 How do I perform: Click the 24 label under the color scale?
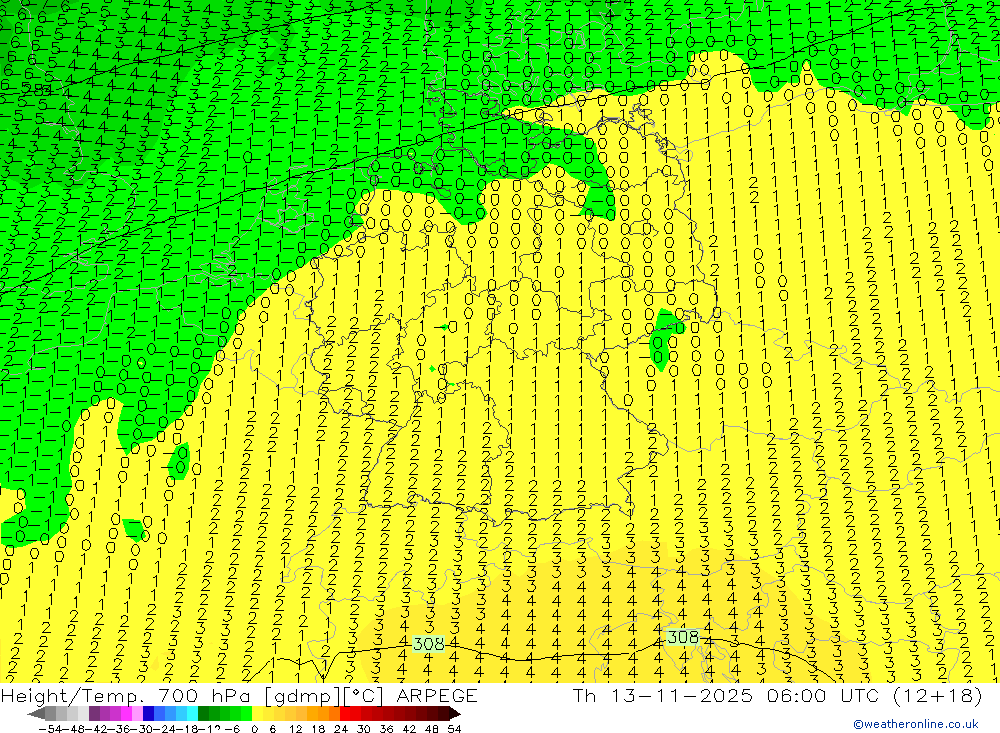341,729
